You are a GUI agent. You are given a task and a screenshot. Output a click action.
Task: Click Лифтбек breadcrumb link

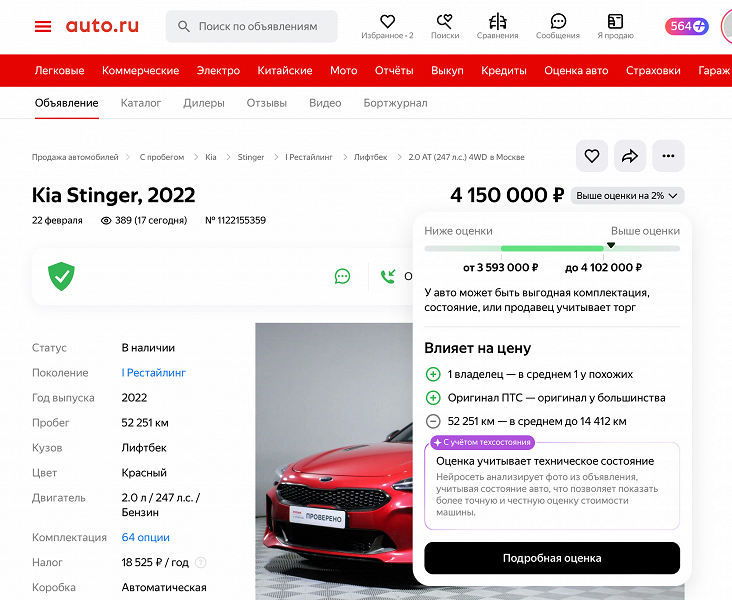[x=370, y=157]
